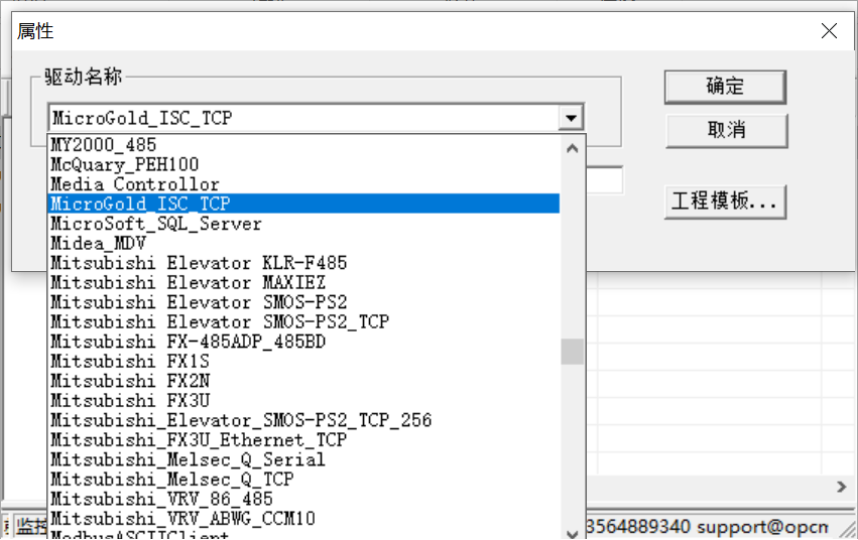Viewport: 858px width, 540px height.
Task: Choose Mitsubishi_Elevator_SMOS-PS2_TCP_256
Action: [x=304, y=421]
